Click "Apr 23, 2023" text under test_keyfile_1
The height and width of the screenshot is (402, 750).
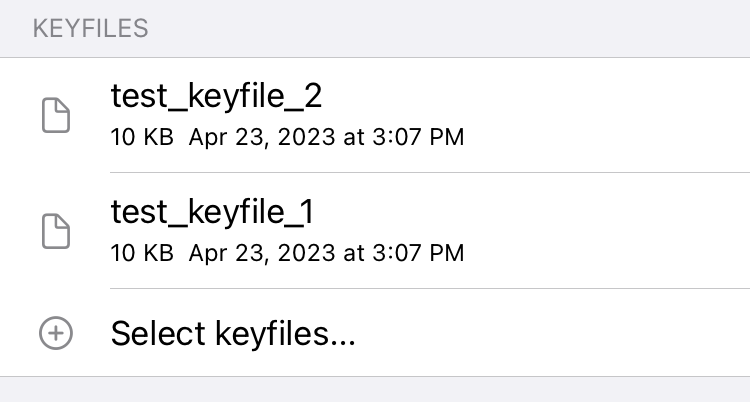[262, 253]
